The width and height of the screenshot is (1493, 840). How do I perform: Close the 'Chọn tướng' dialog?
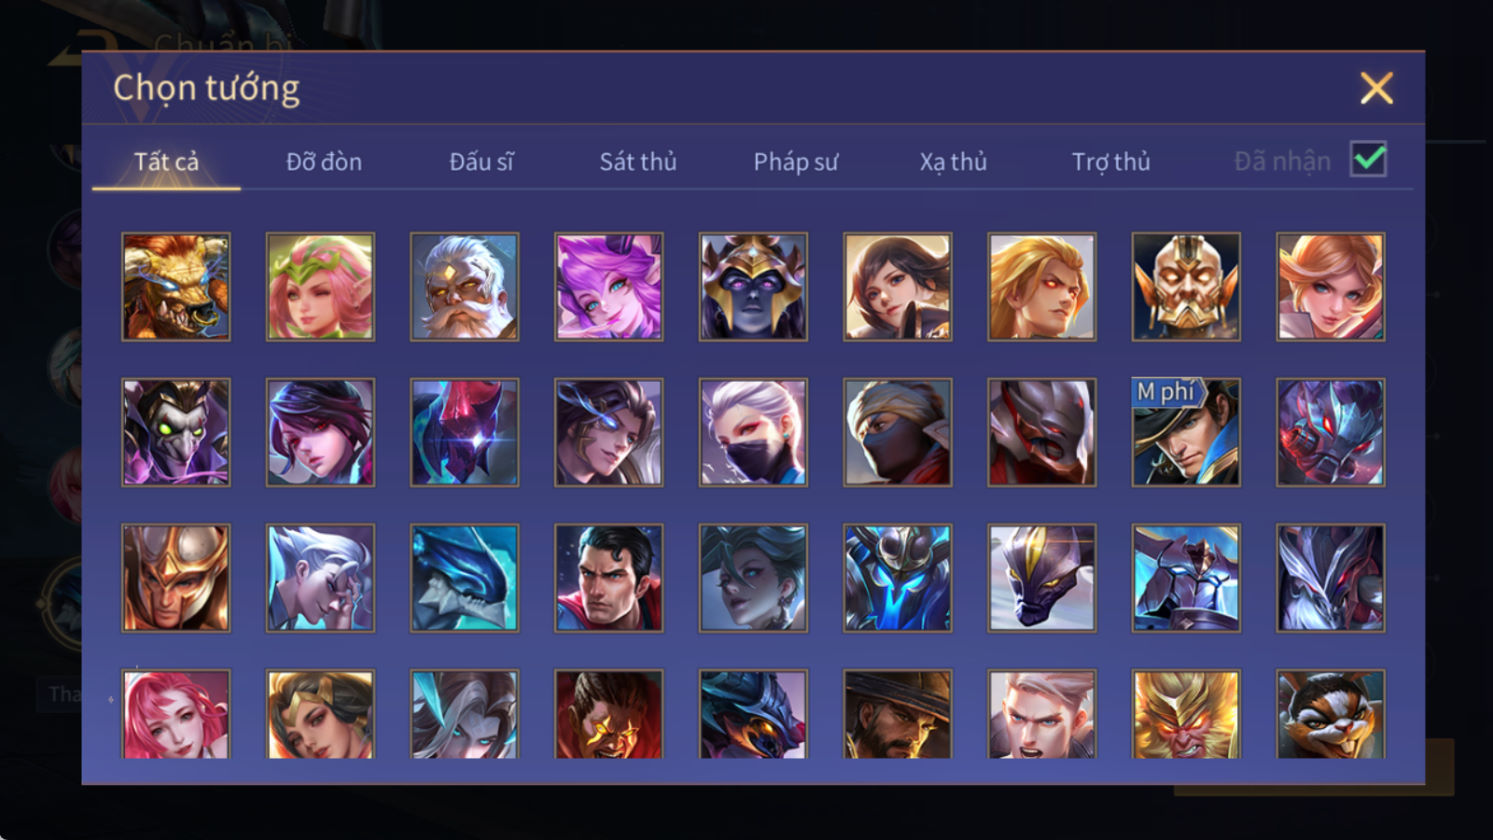[x=1376, y=88]
